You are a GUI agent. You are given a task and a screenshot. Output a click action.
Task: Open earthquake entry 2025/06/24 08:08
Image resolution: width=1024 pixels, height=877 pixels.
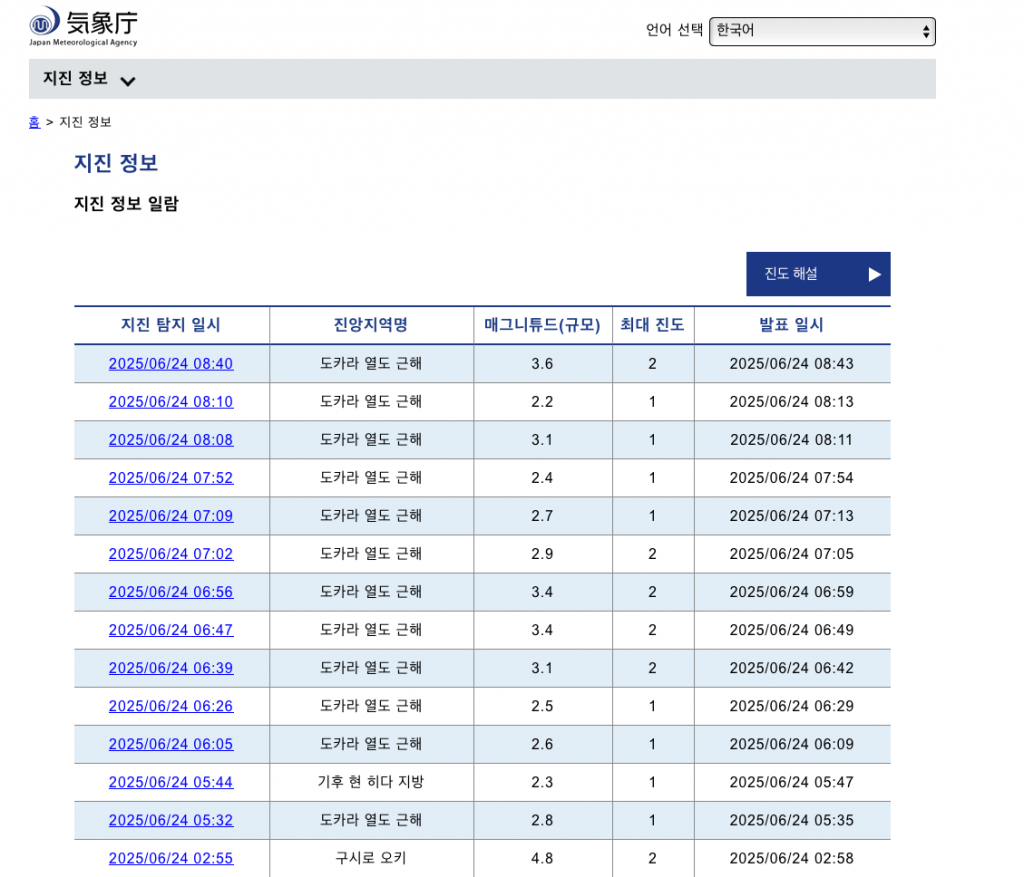point(171,440)
